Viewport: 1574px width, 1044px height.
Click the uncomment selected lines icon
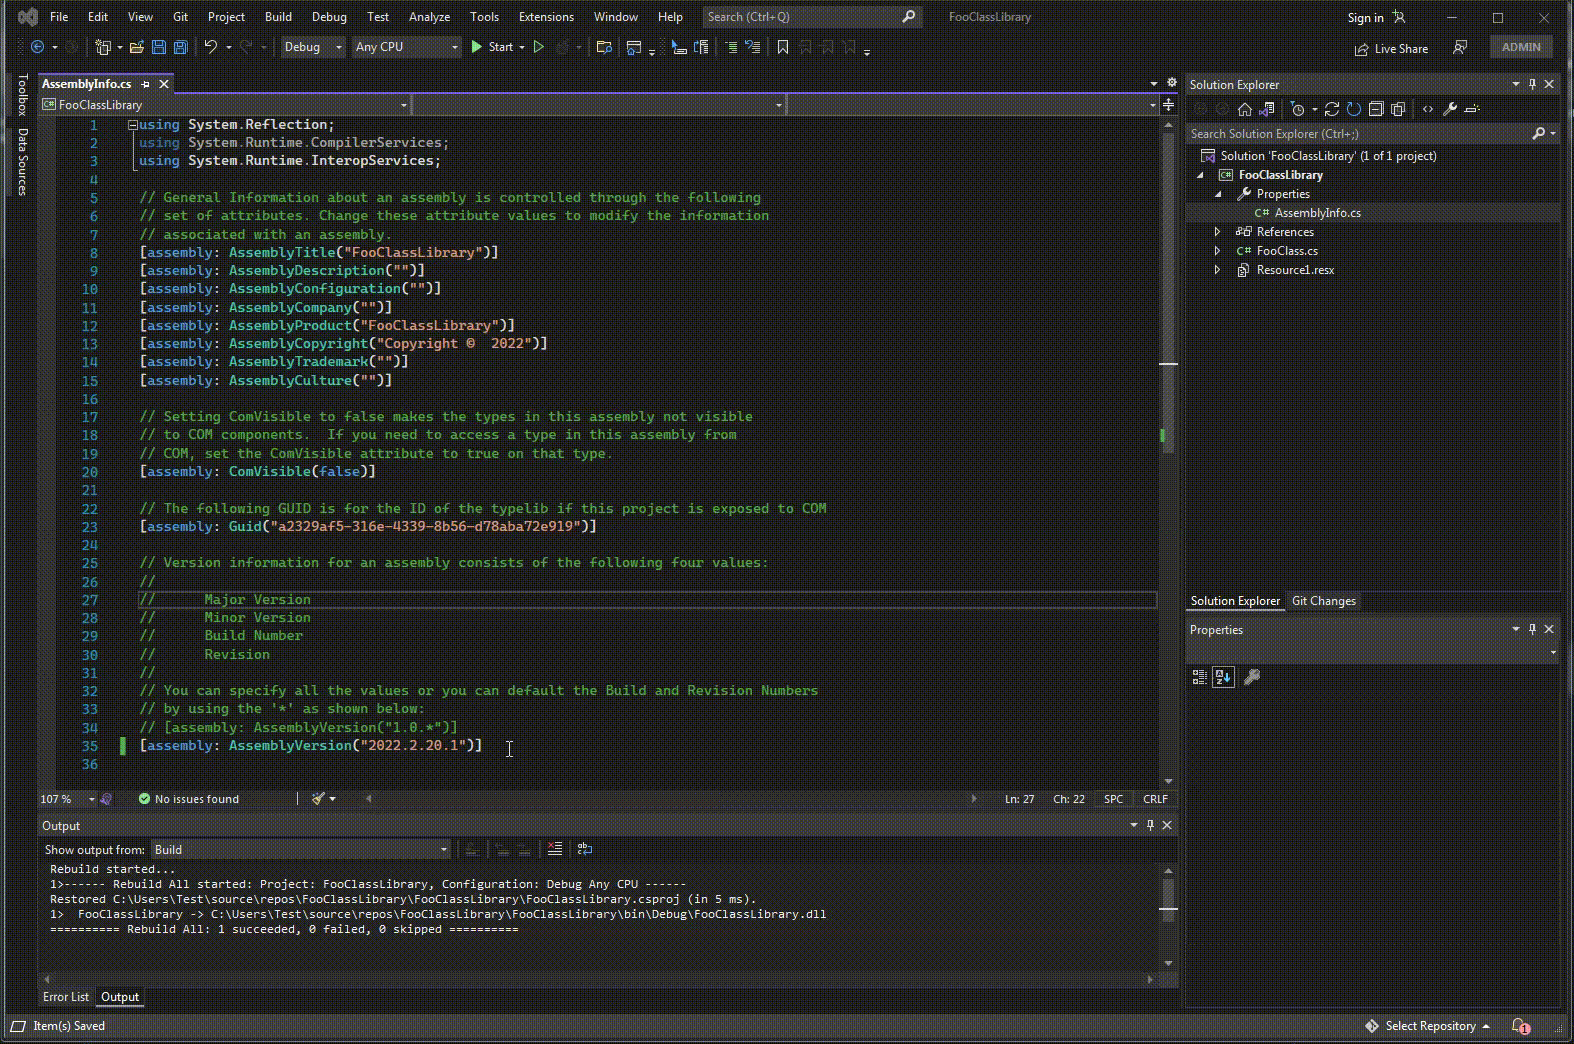point(753,47)
